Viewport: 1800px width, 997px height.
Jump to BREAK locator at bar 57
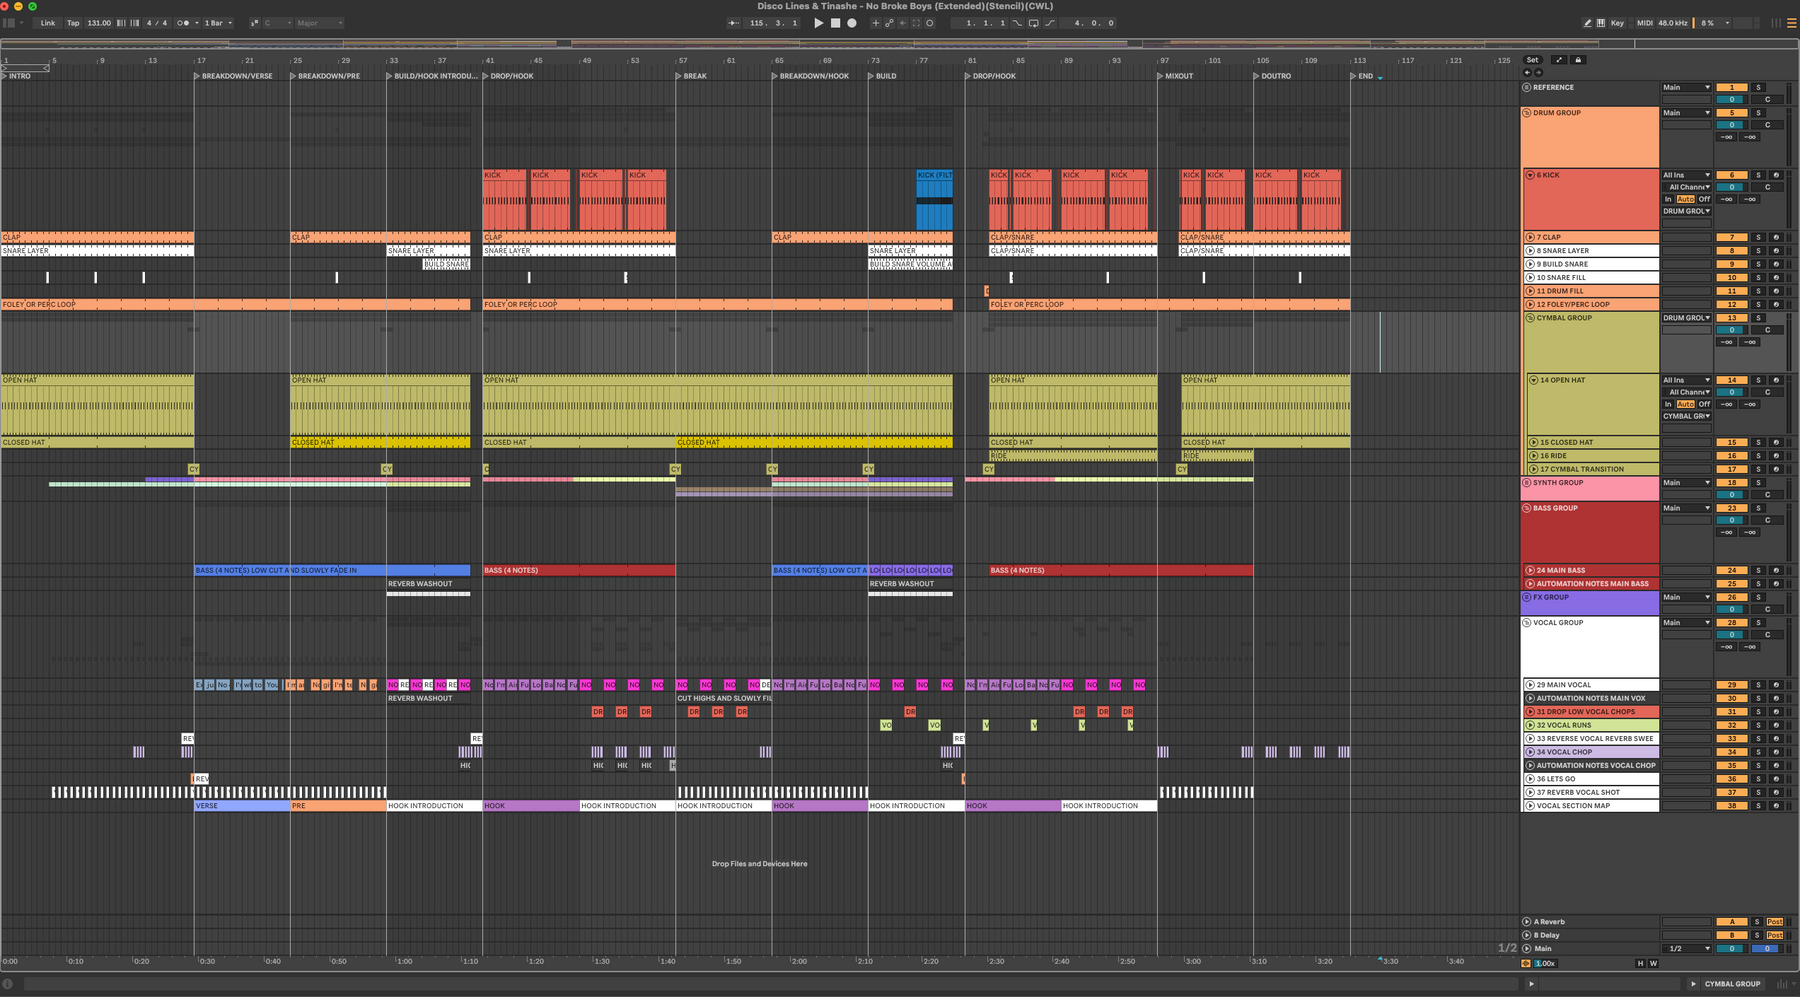pyautogui.click(x=693, y=76)
